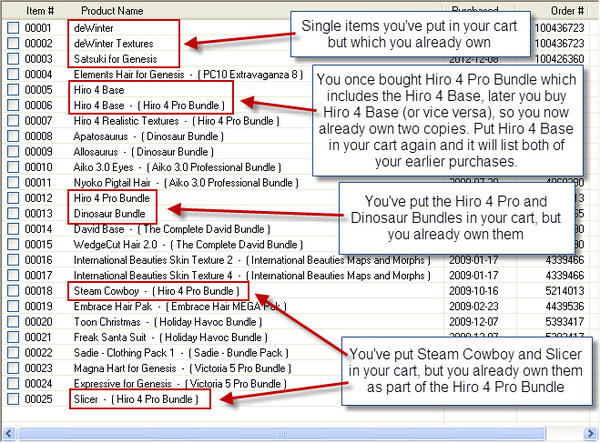600x443 pixels.
Task: Tick checkbox for item 00016
Action: [13, 260]
